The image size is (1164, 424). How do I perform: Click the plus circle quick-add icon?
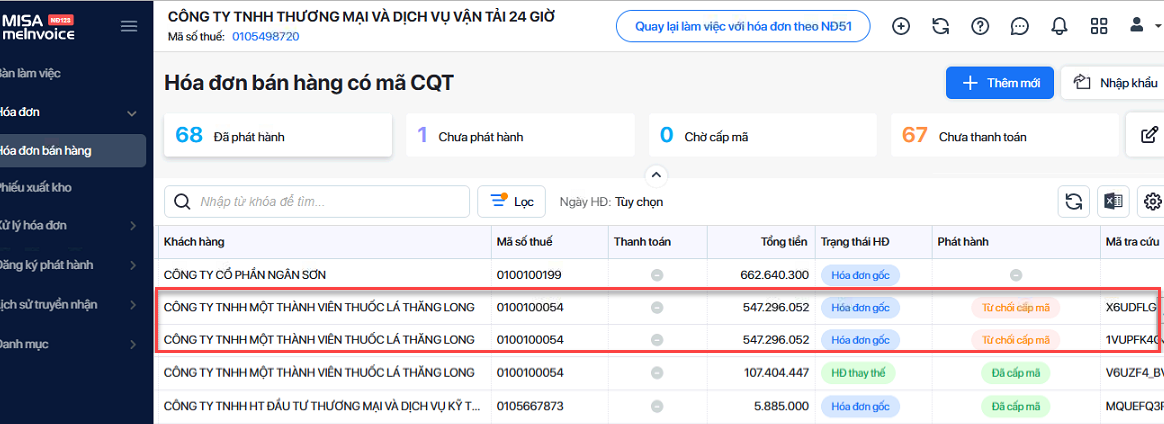point(900,27)
